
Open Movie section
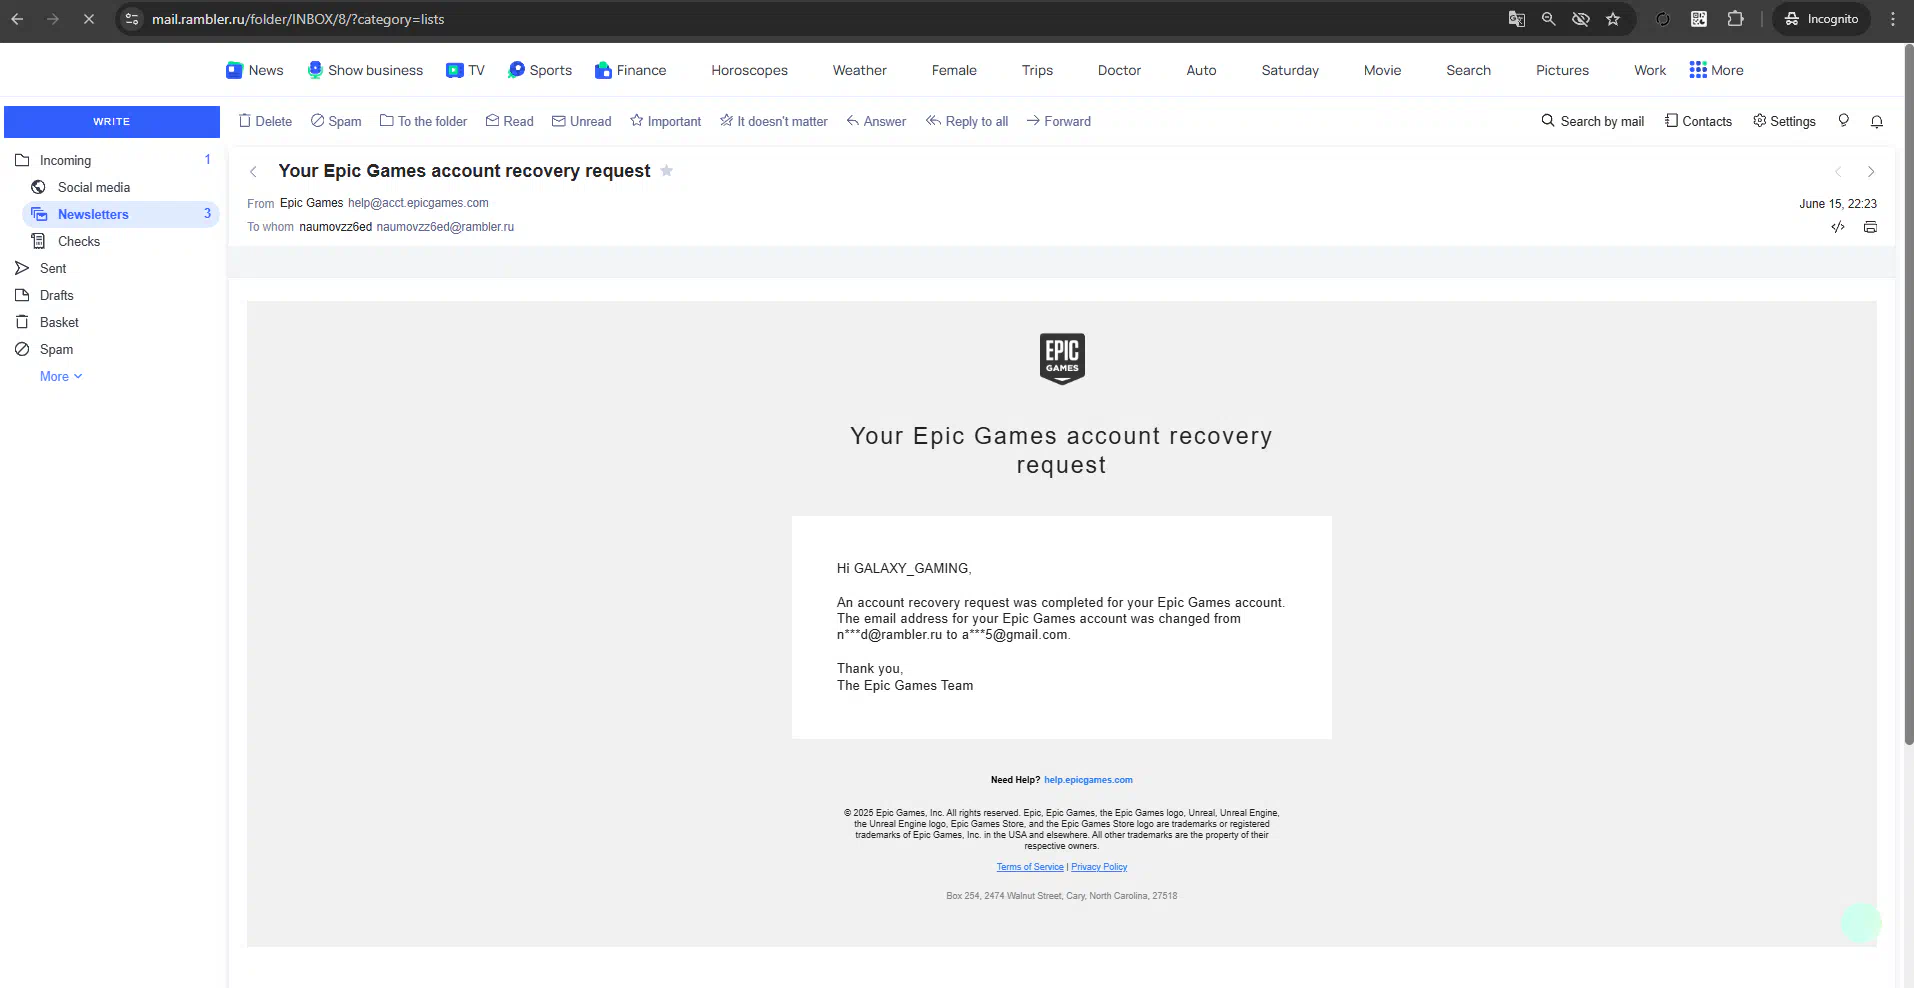click(x=1382, y=70)
